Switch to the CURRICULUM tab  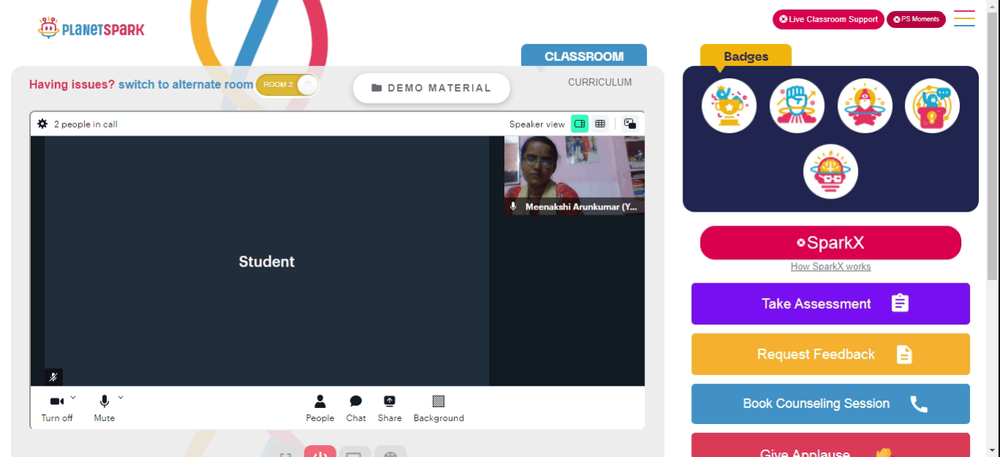599,82
